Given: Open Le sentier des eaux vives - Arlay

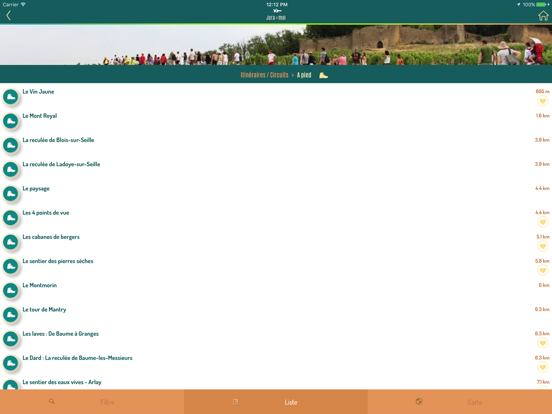Looking at the screenshot, I should [276, 383].
